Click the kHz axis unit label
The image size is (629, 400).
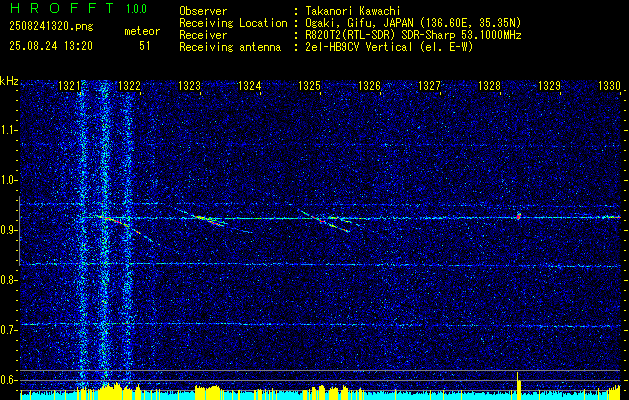tap(9, 81)
